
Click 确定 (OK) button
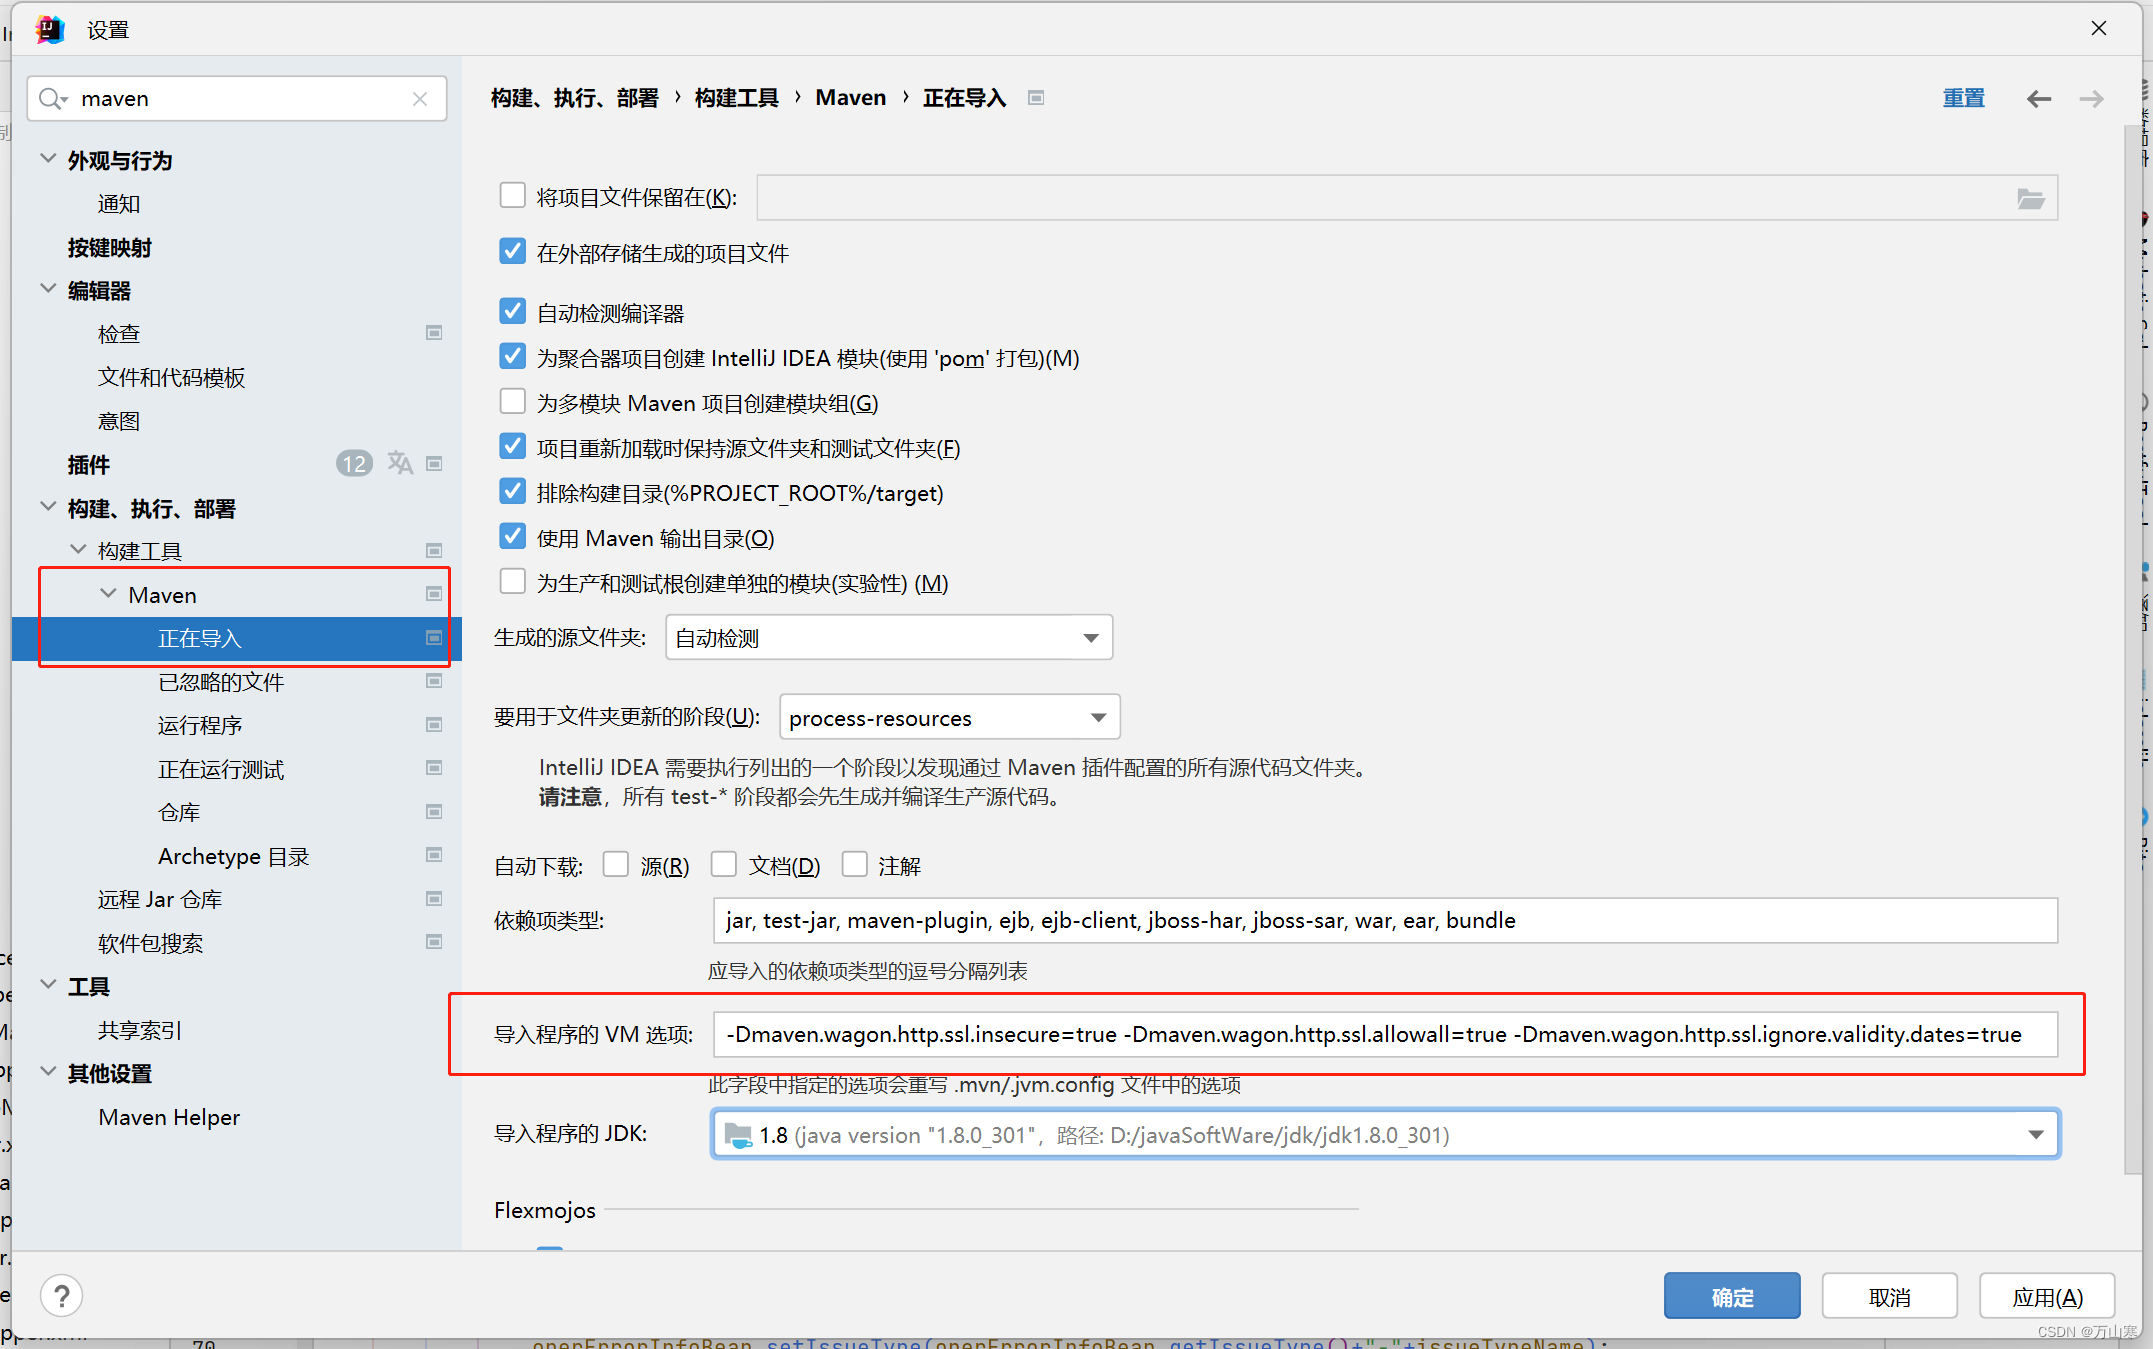click(1734, 1296)
